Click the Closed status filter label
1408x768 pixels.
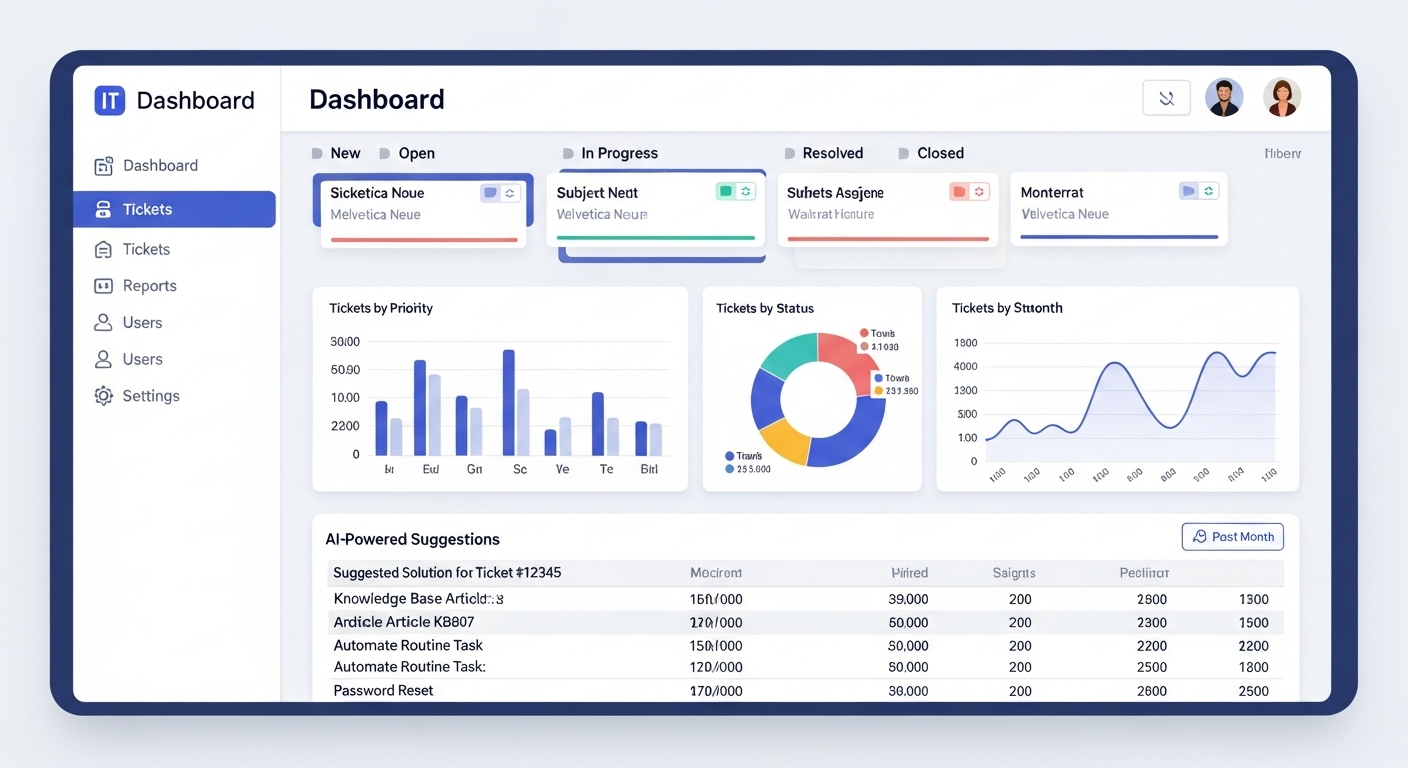coord(940,153)
